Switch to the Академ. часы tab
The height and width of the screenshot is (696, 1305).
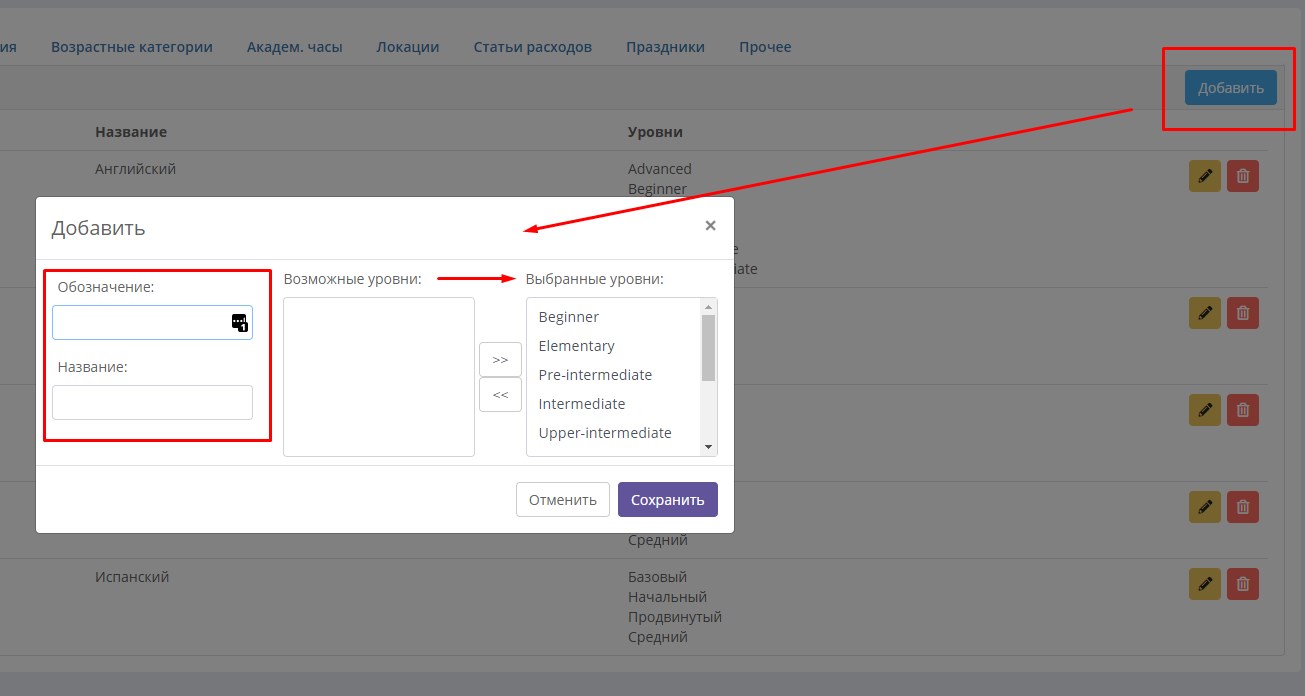(294, 47)
